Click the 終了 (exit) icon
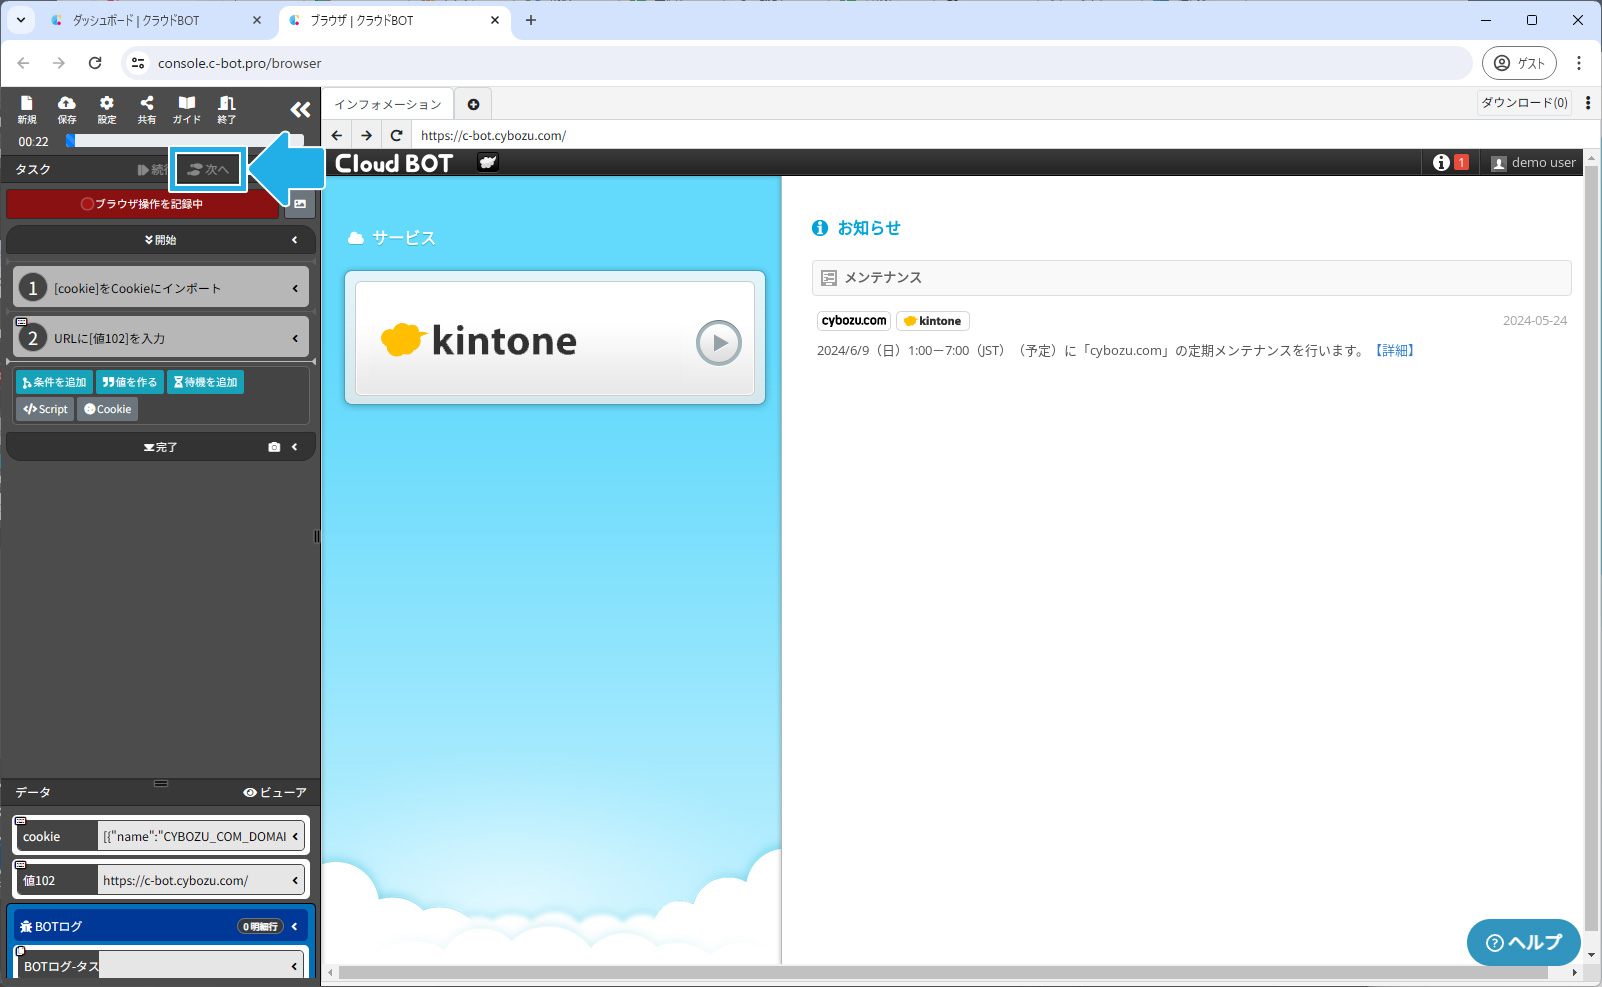The width and height of the screenshot is (1602, 987). (x=227, y=109)
